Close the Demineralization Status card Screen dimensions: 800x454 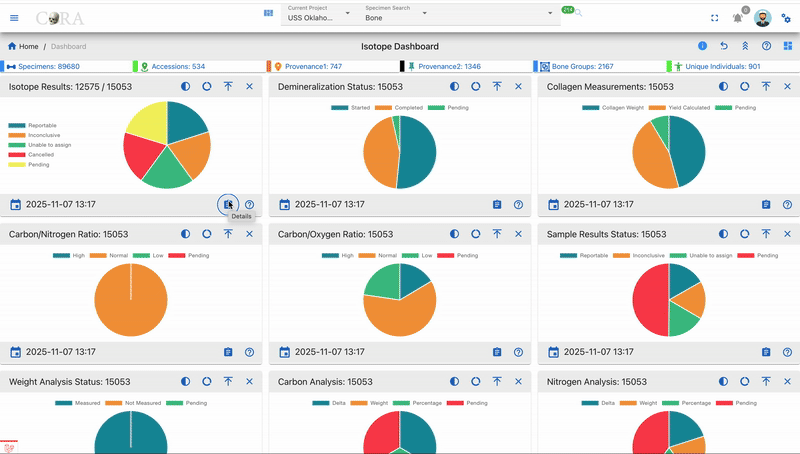pos(518,86)
